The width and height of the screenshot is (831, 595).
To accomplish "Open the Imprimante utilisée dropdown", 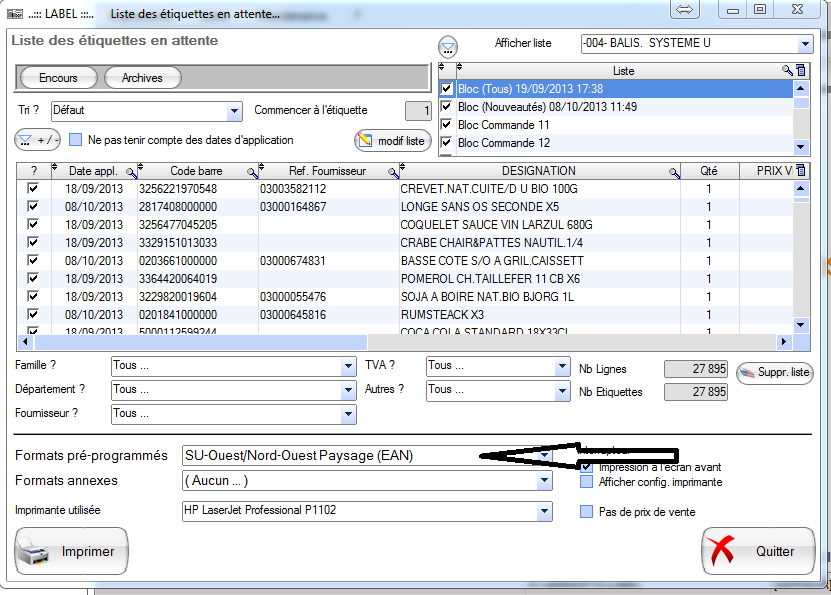I will click(544, 512).
